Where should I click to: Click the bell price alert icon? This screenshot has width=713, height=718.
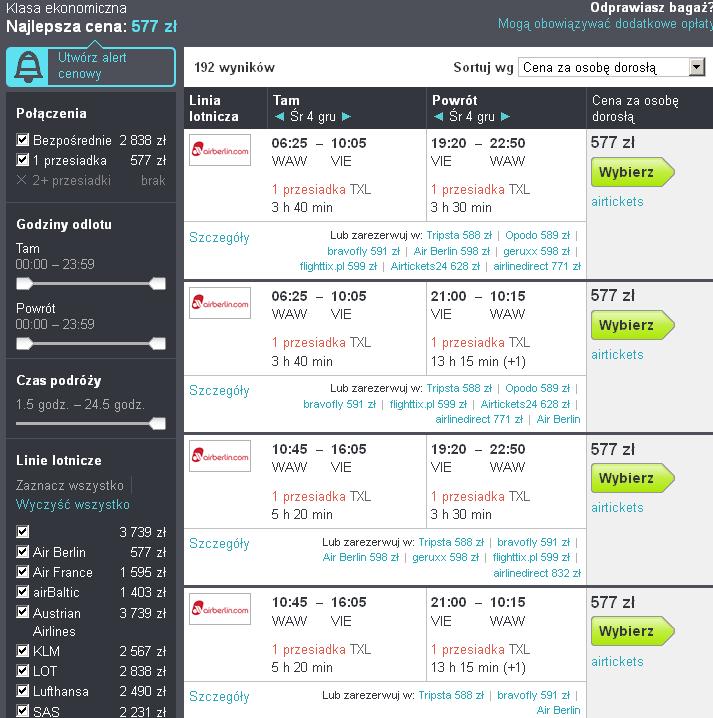point(28,67)
